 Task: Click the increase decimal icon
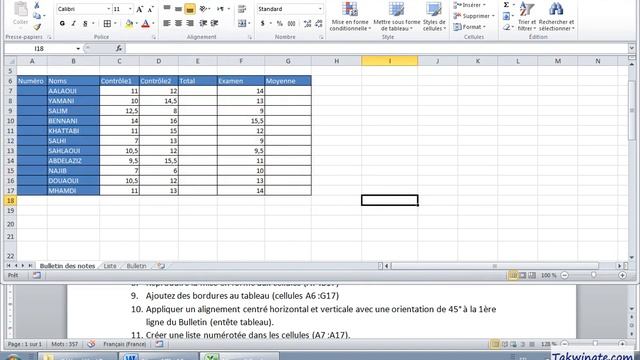(307, 24)
